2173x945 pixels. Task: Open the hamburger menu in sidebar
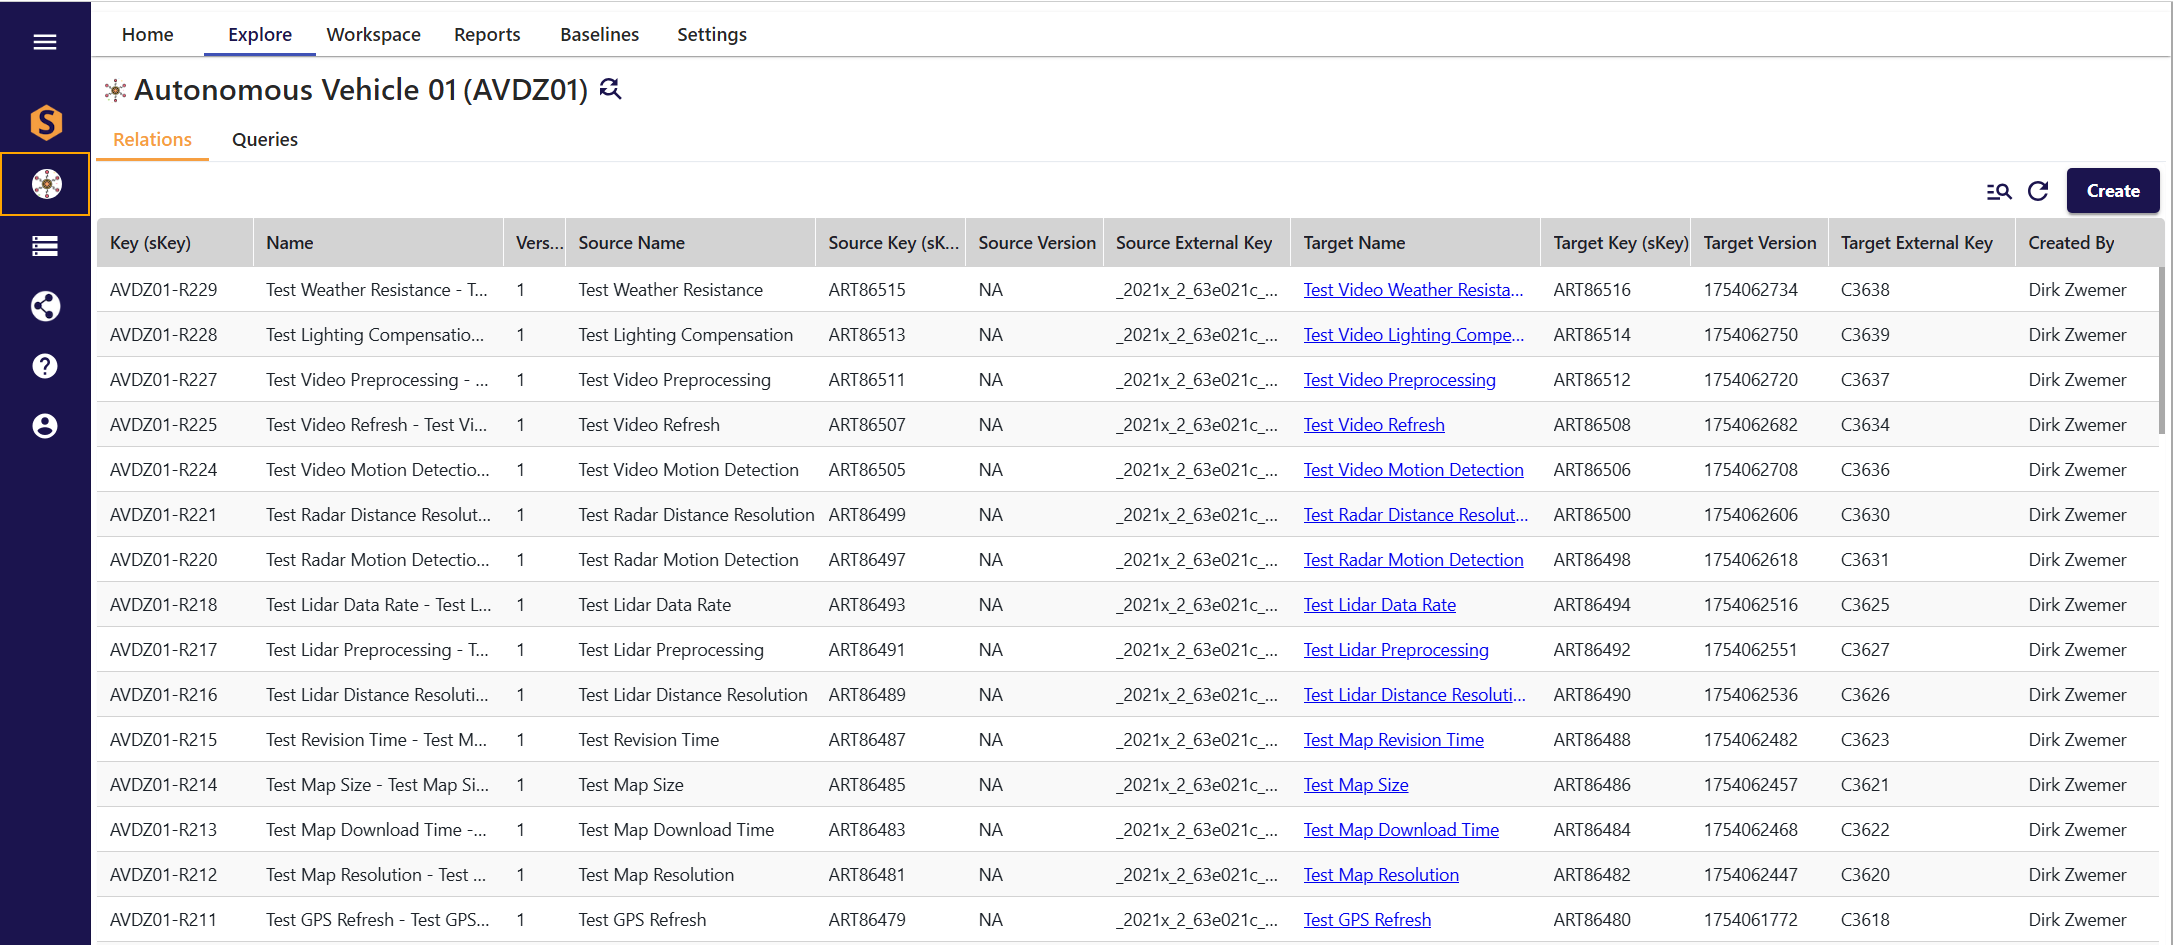coord(45,42)
